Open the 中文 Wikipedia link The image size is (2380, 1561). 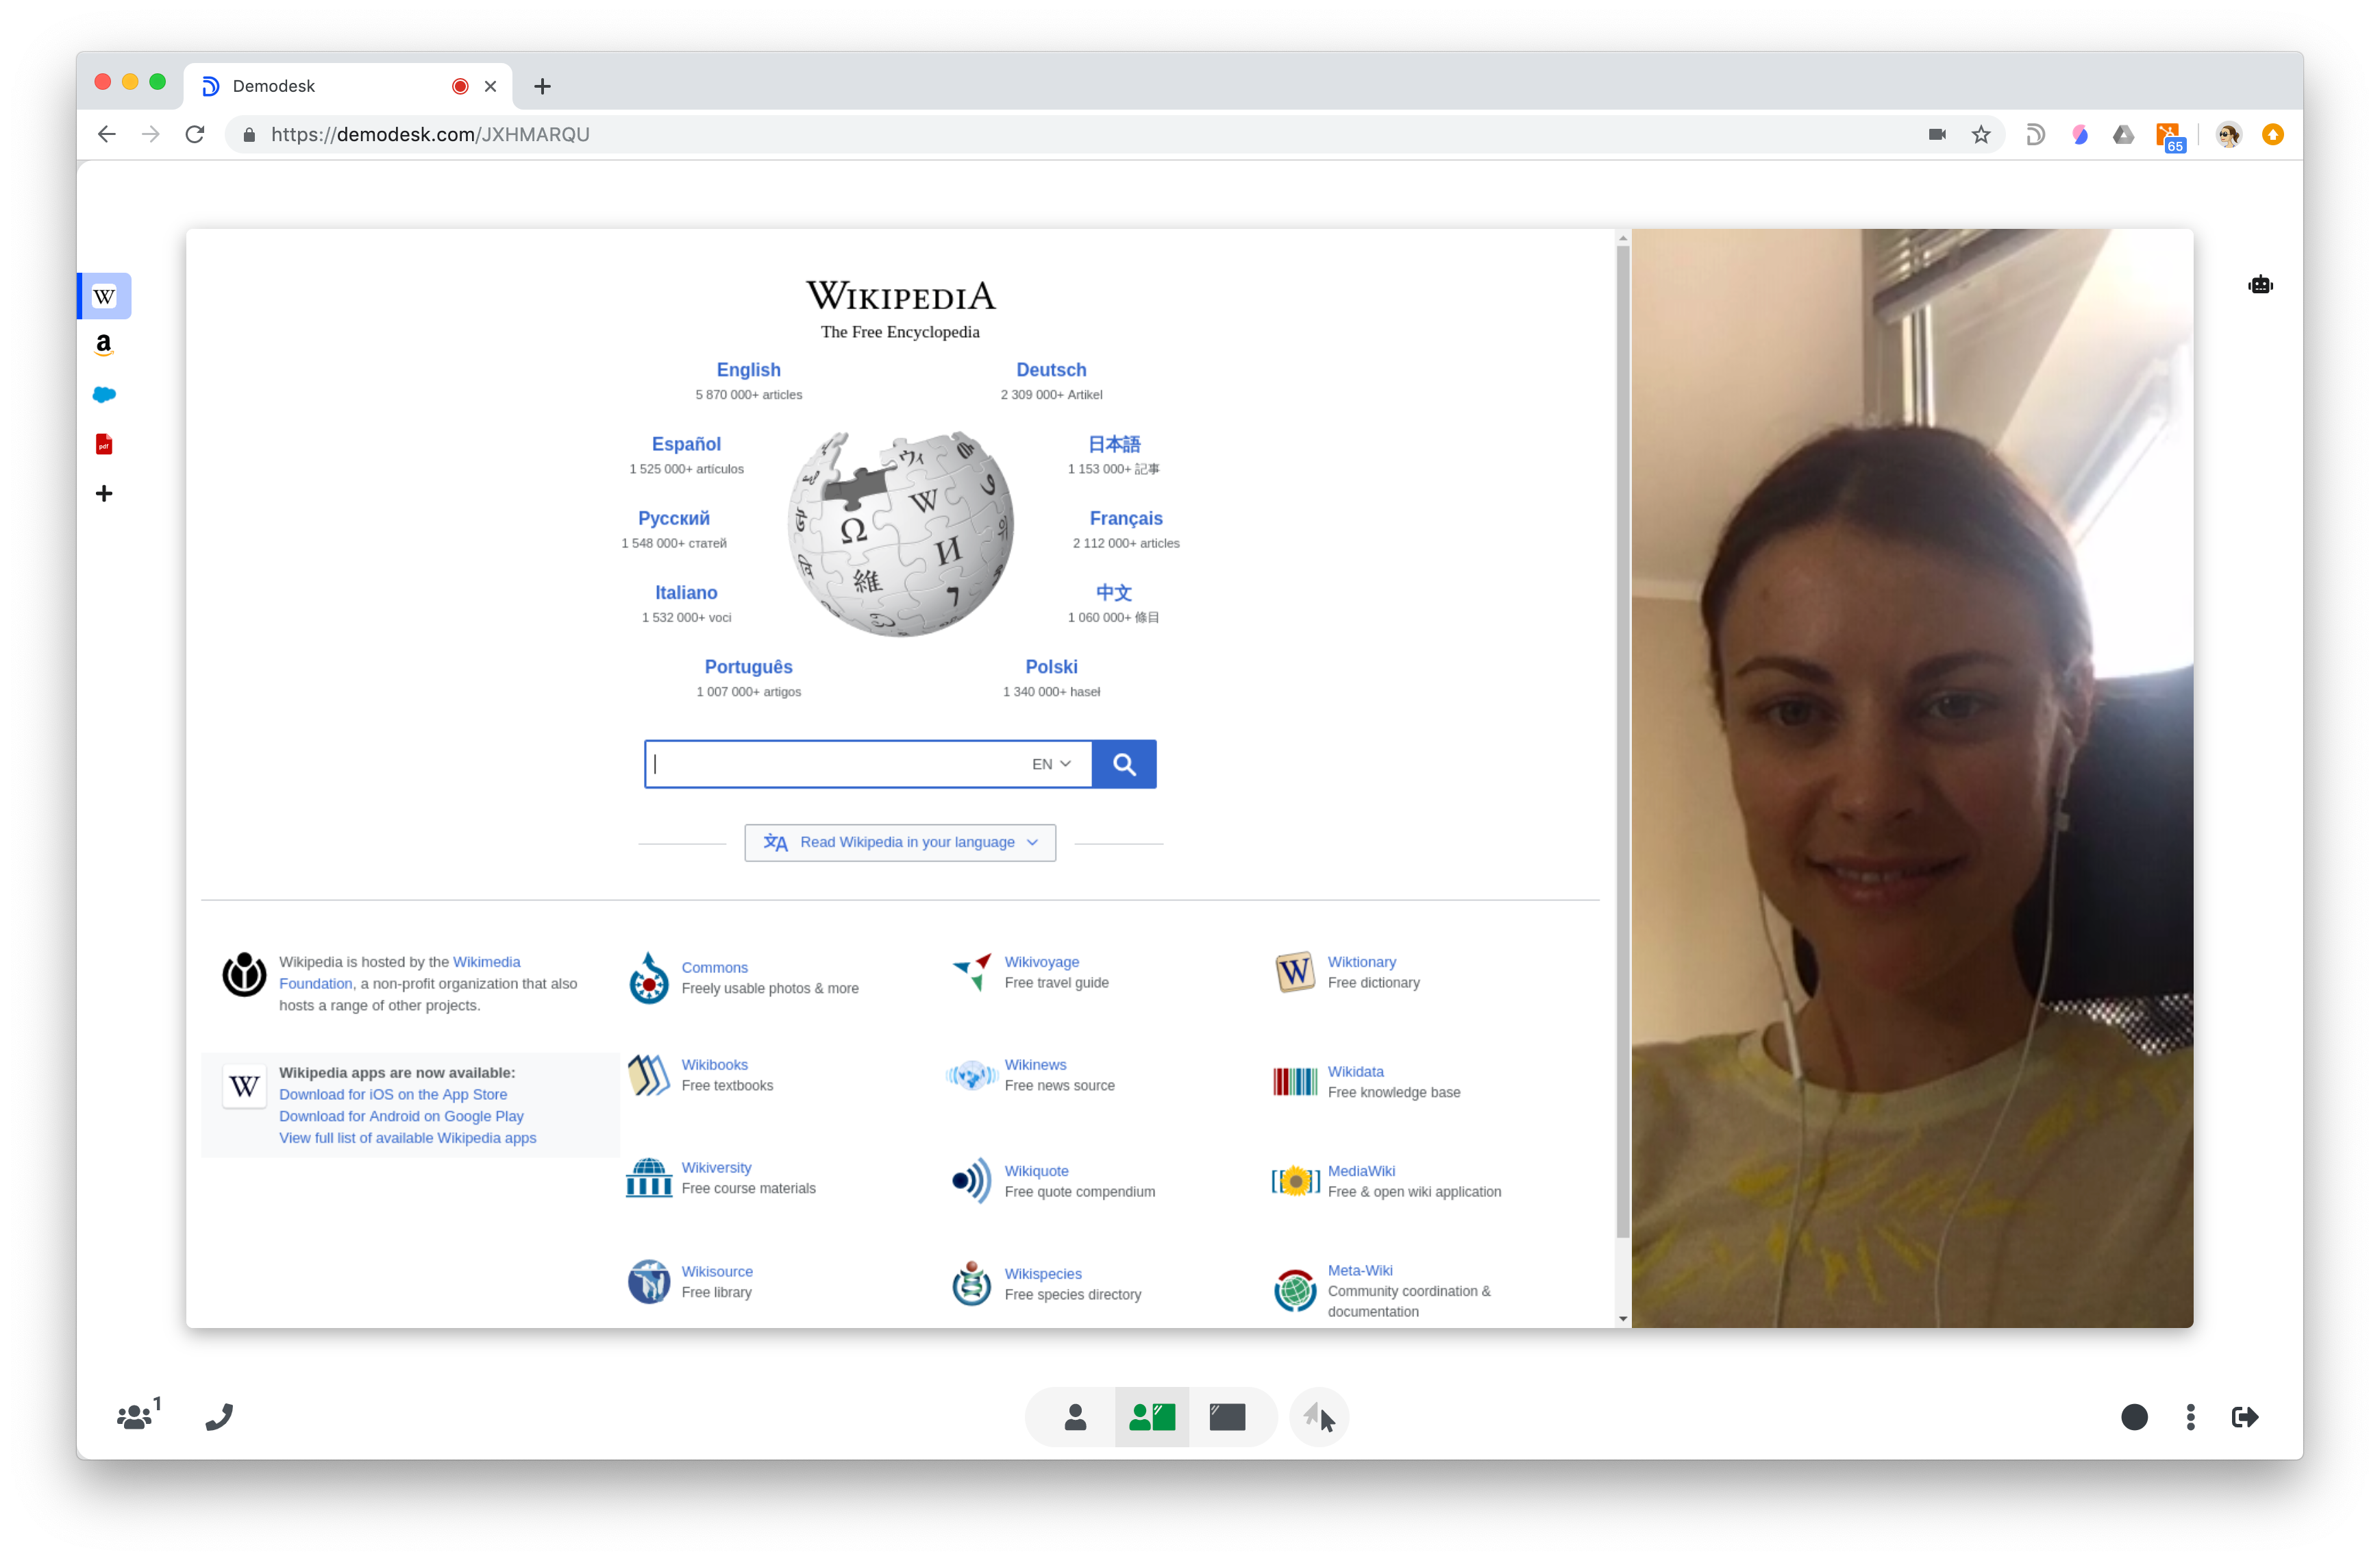coord(1114,592)
